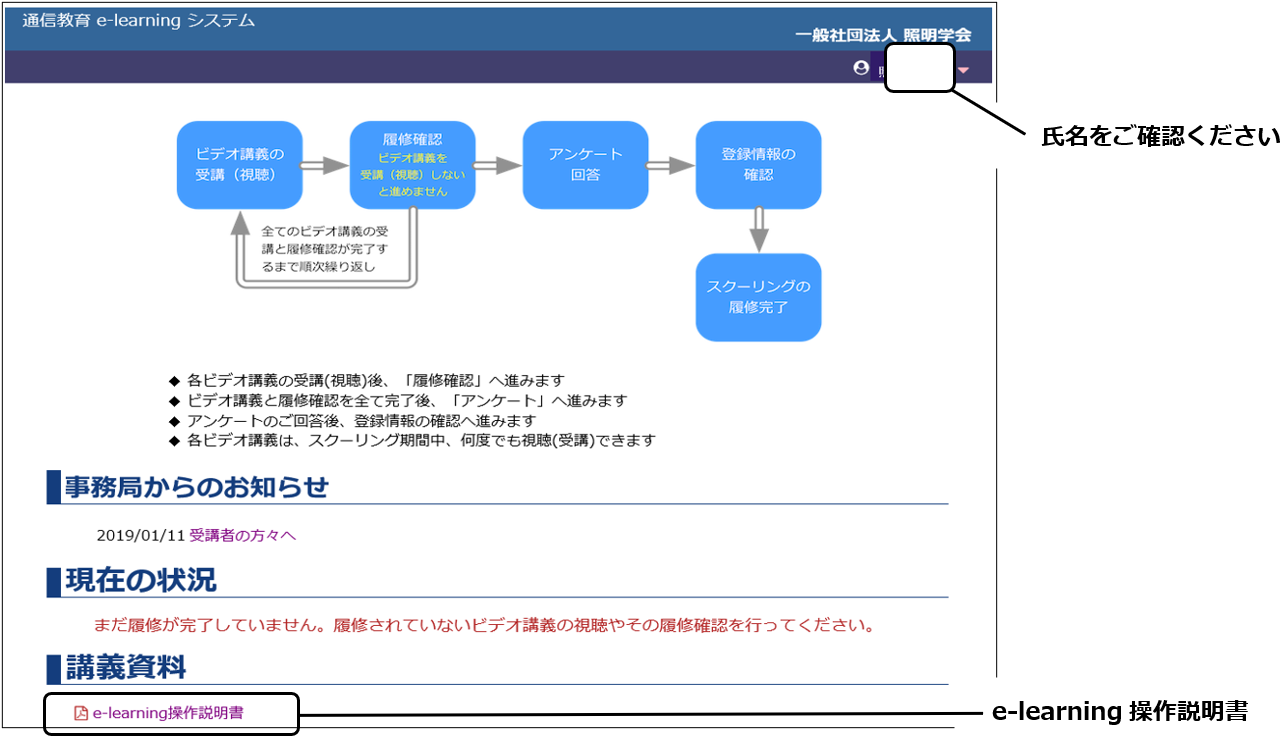Open the 受講者の方々へ notice link
This screenshot has width=1281, height=737.
point(243,535)
